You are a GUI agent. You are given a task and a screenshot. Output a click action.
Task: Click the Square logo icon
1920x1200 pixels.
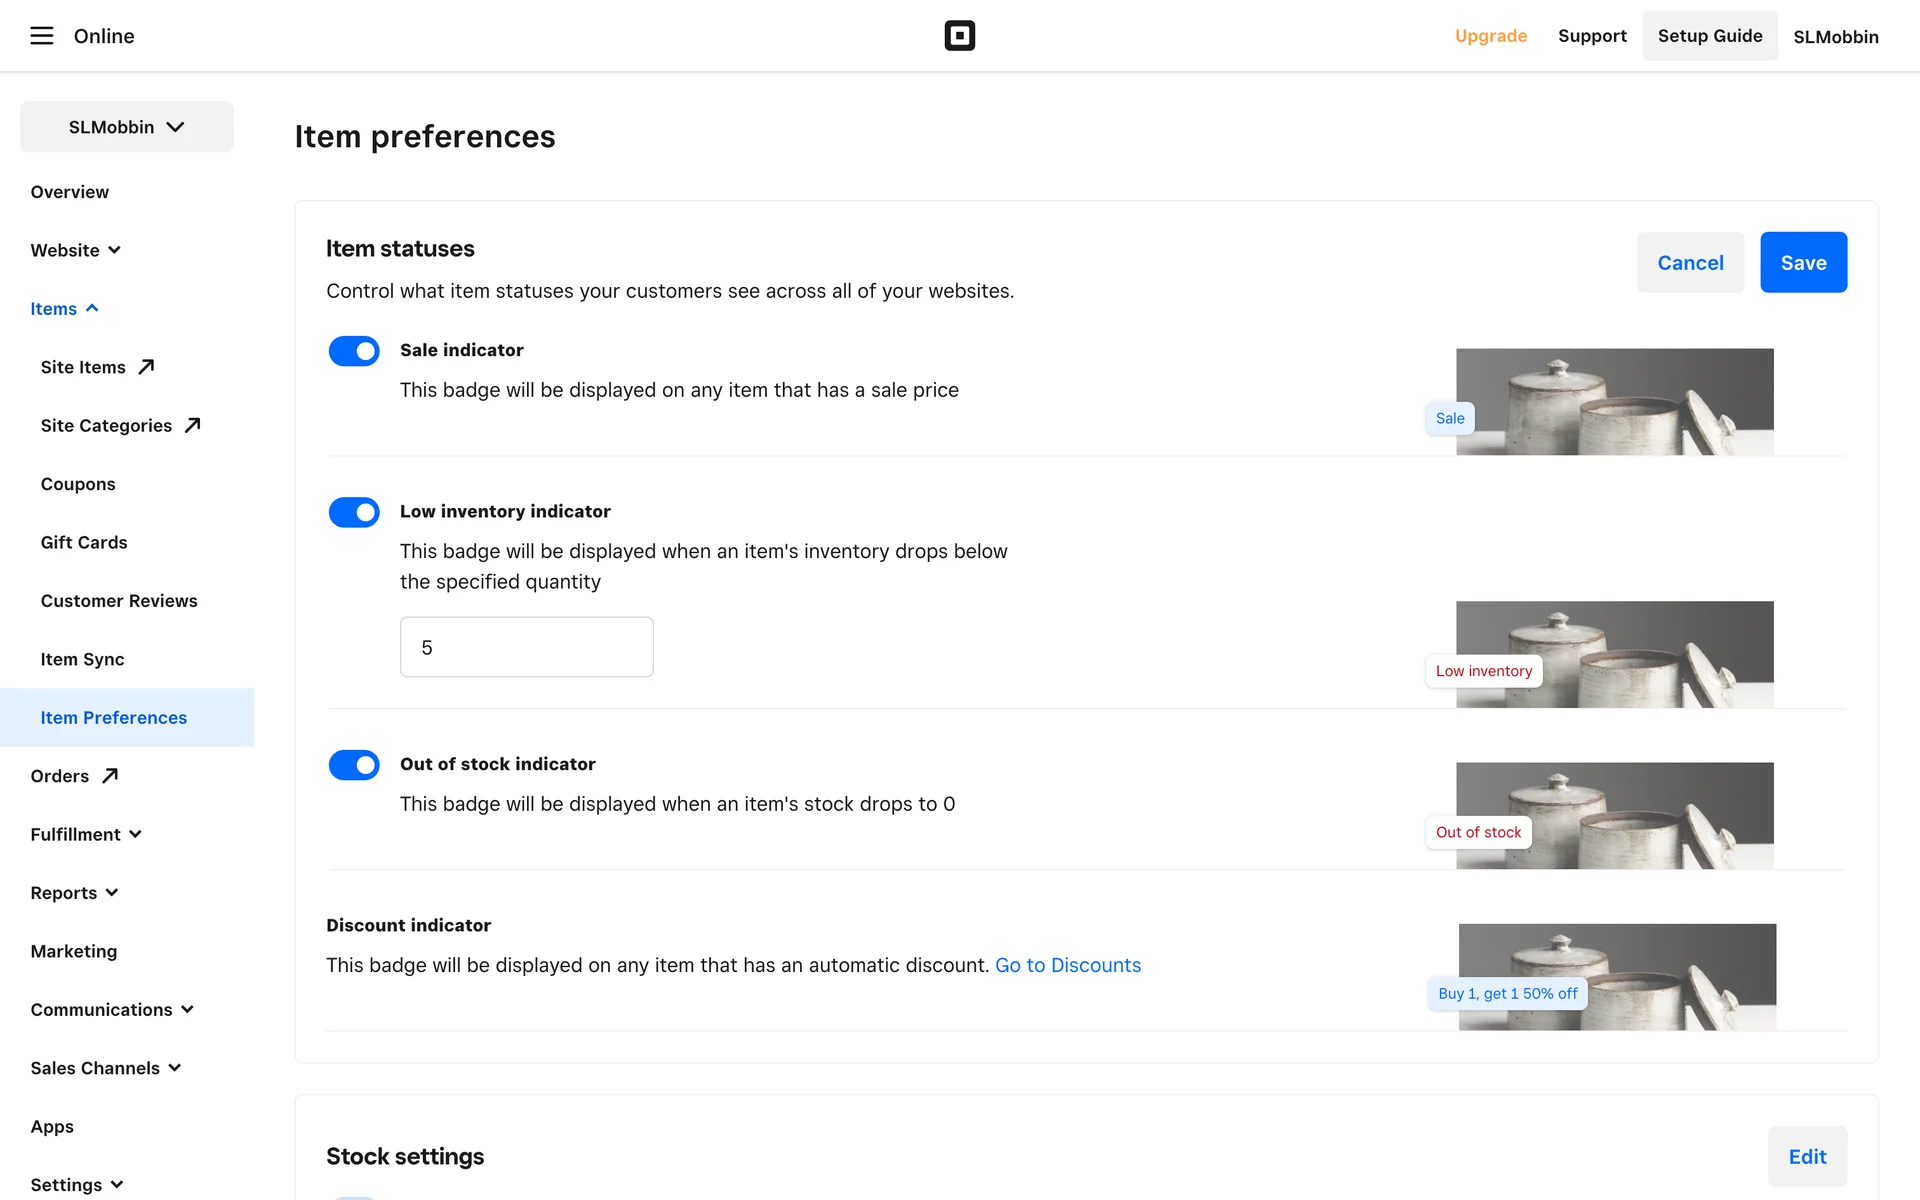(959, 36)
